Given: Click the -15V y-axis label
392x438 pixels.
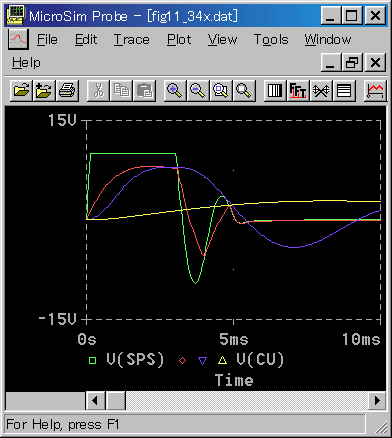Looking at the screenshot, I should [57, 319].
